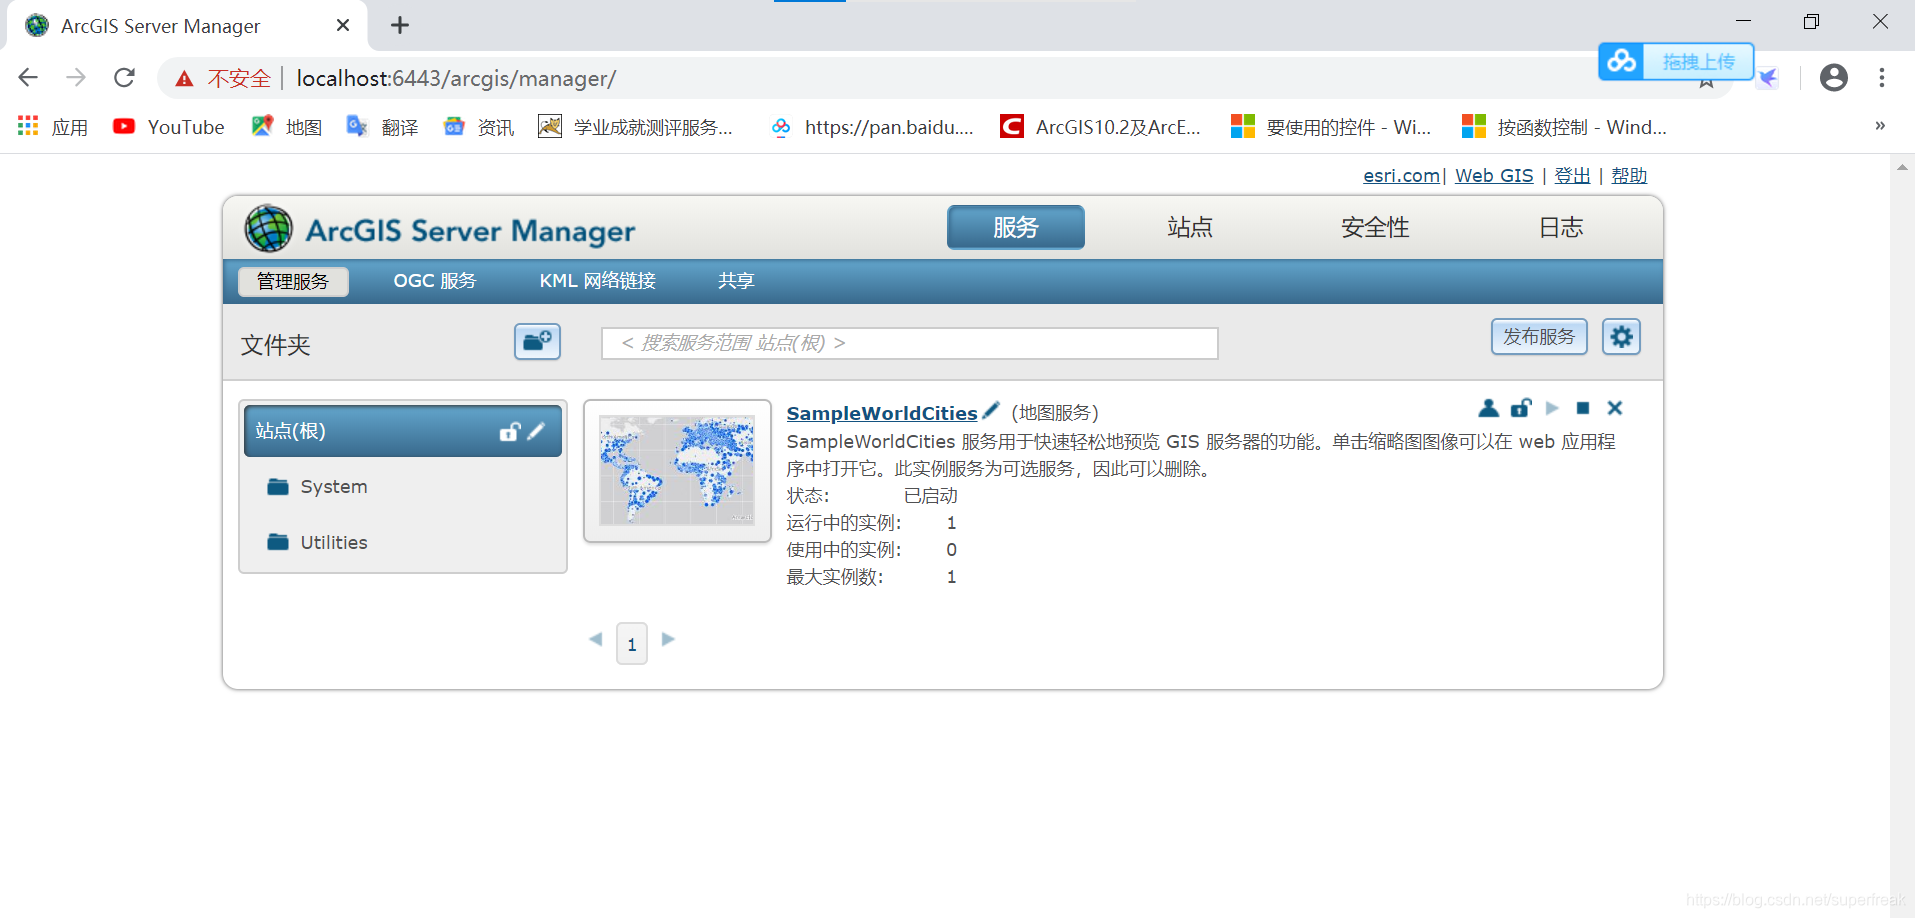Close the ArcGIS Server Manager tab
Screen dimensions: 1915x918
point(343,25)
